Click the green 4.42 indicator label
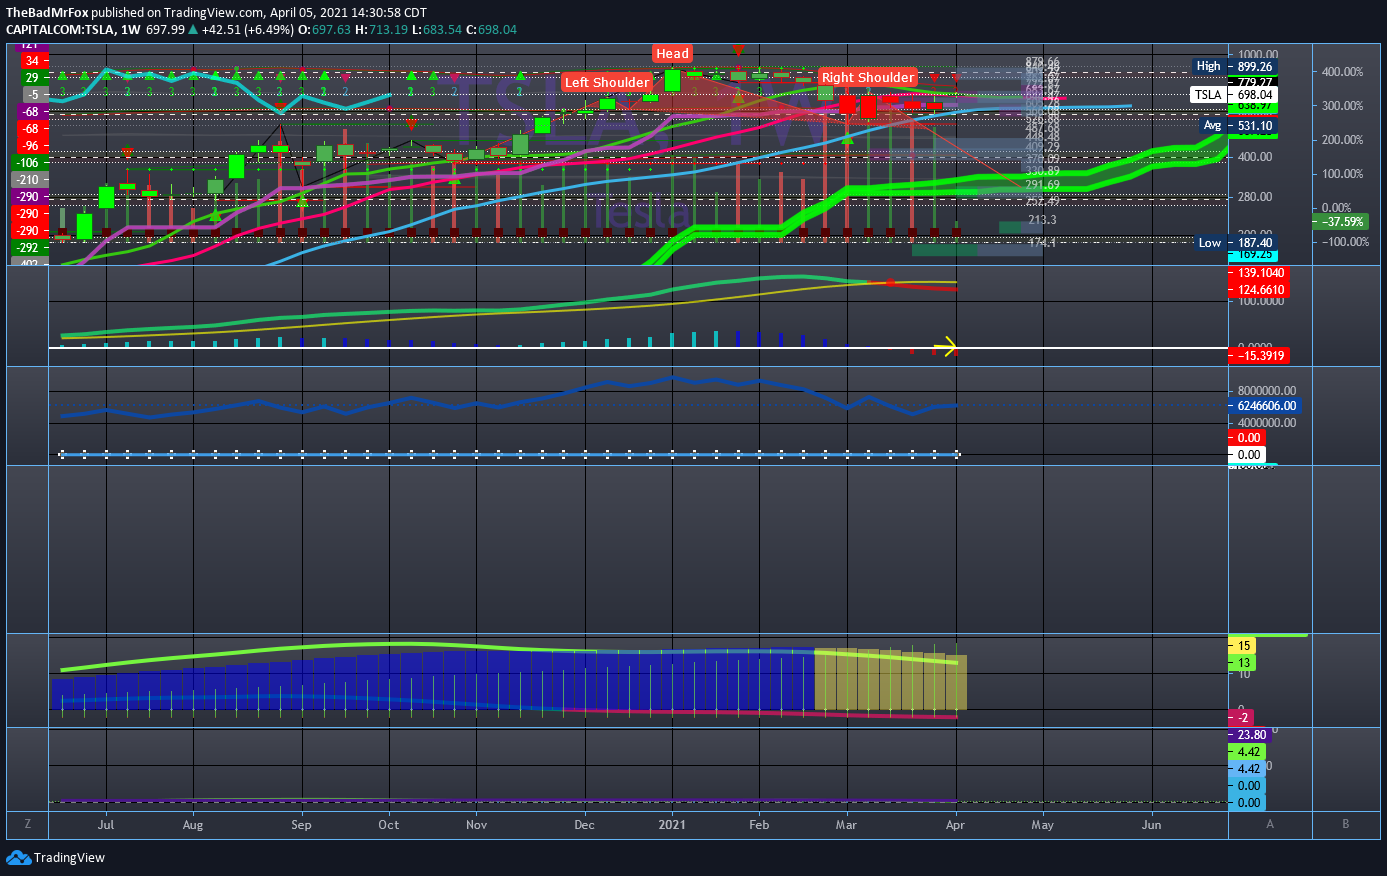 (1249, 752)
